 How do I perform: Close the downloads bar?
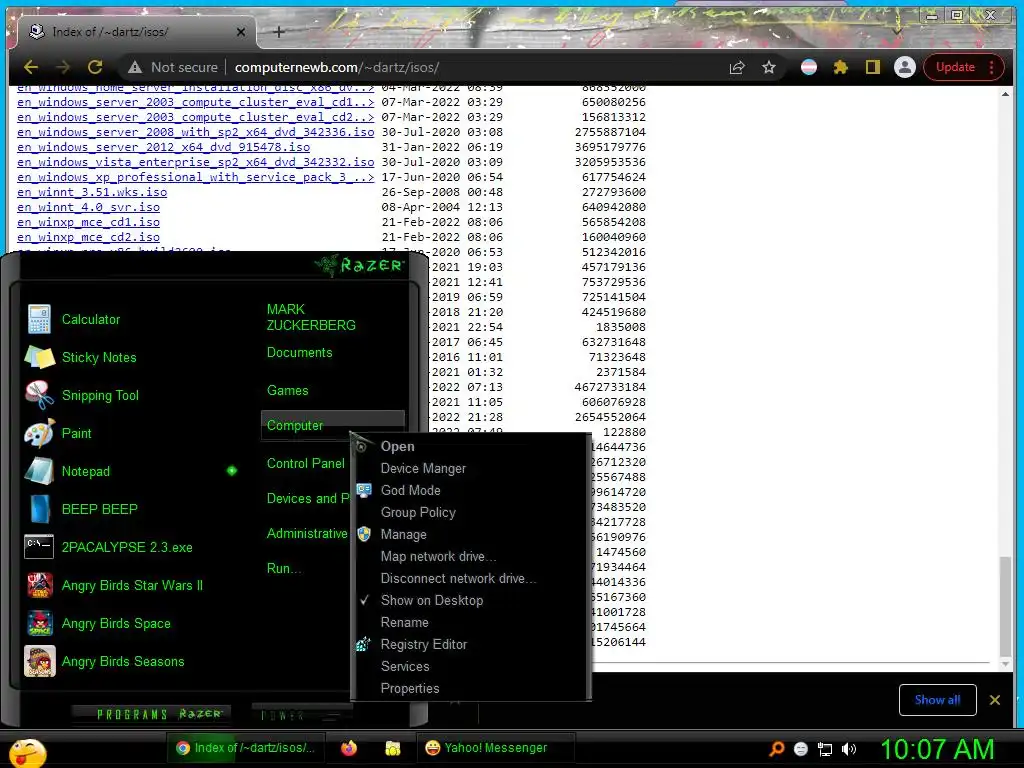pos(995,700)
